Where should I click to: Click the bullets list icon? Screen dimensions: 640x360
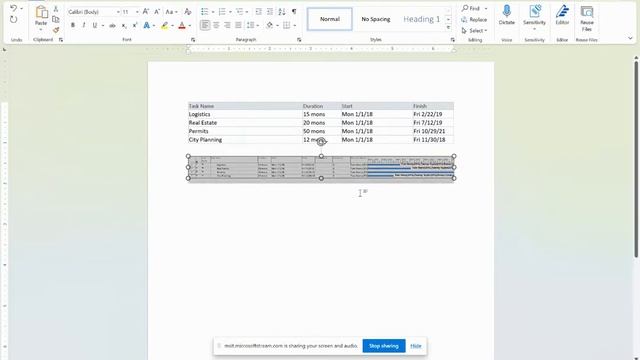pos(205,12)
